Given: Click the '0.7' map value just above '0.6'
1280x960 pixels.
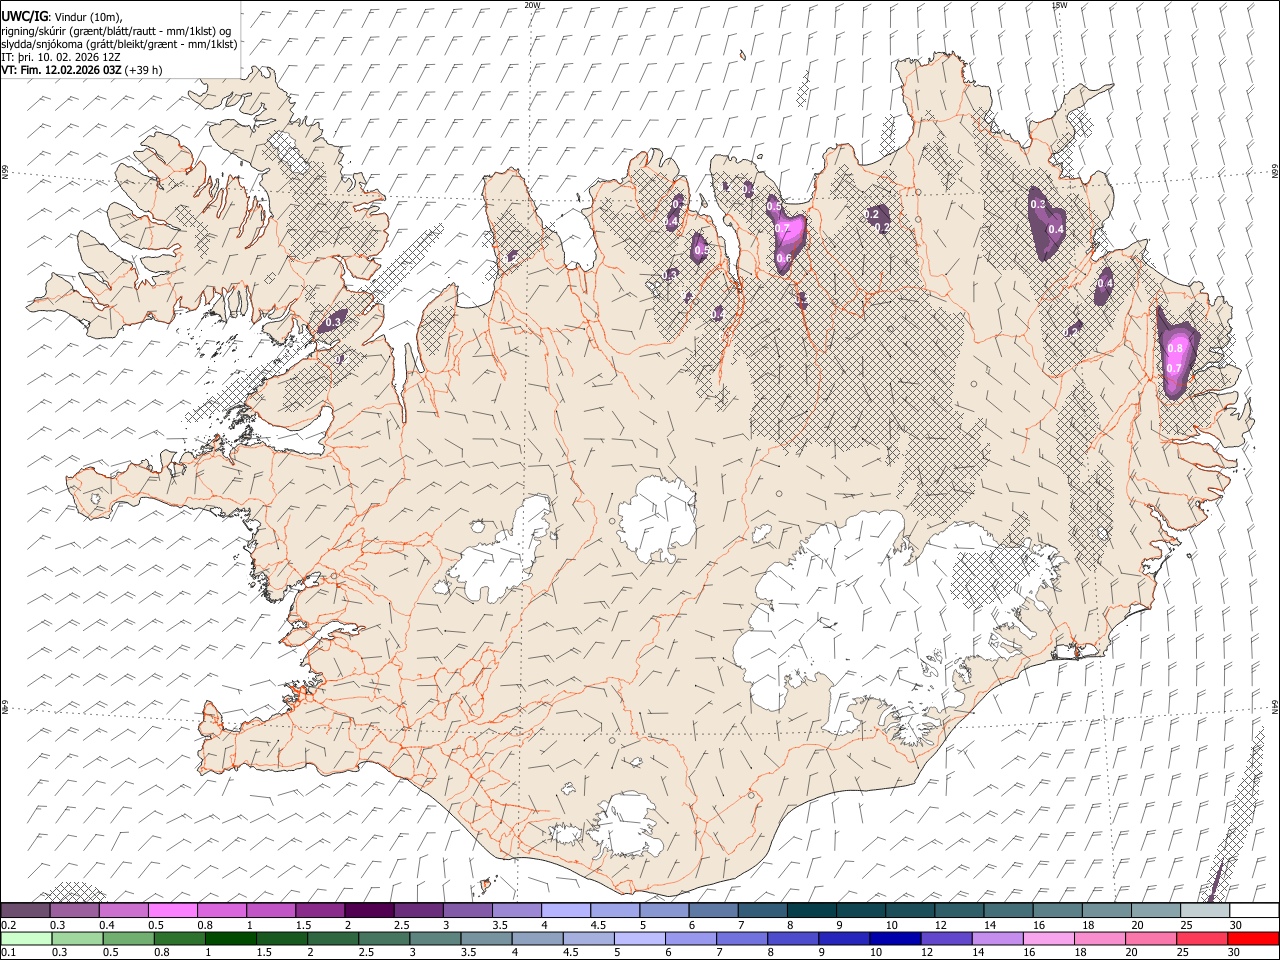Looking at the screenshot, I should click(x=783, y=229).
